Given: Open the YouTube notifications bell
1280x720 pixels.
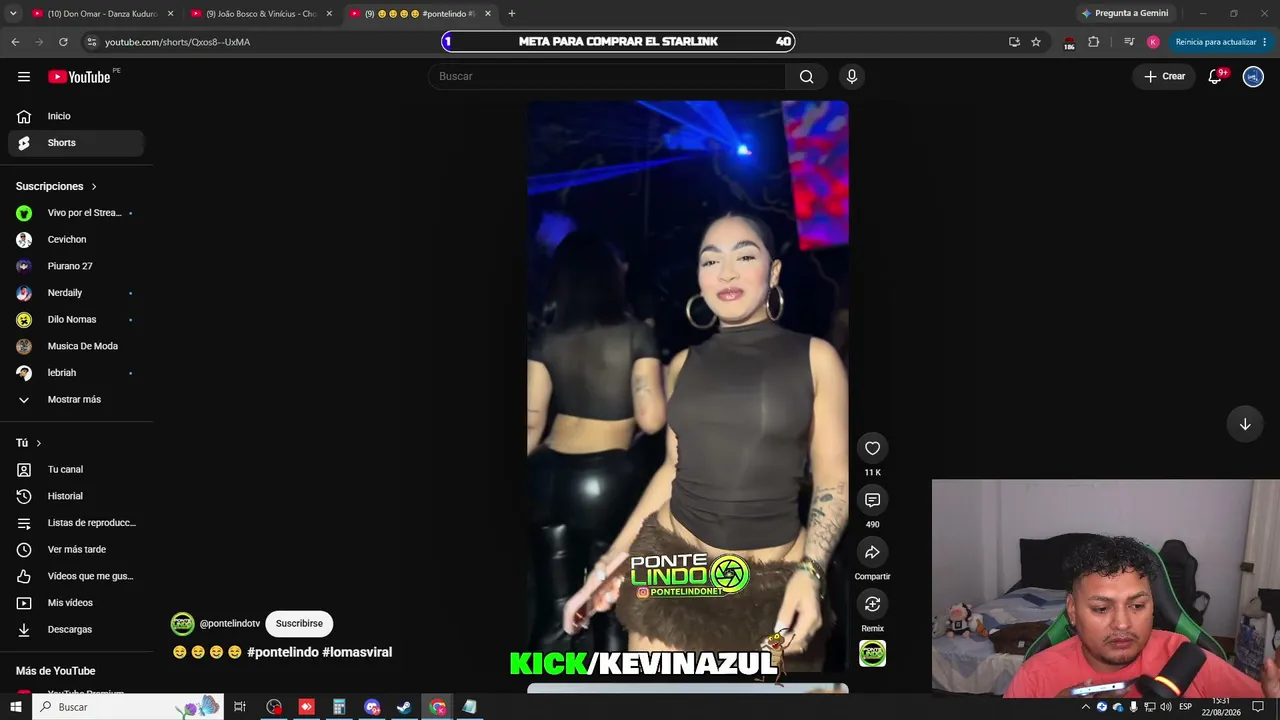Looking at the screenshot, I should (x=1215, y=77).
